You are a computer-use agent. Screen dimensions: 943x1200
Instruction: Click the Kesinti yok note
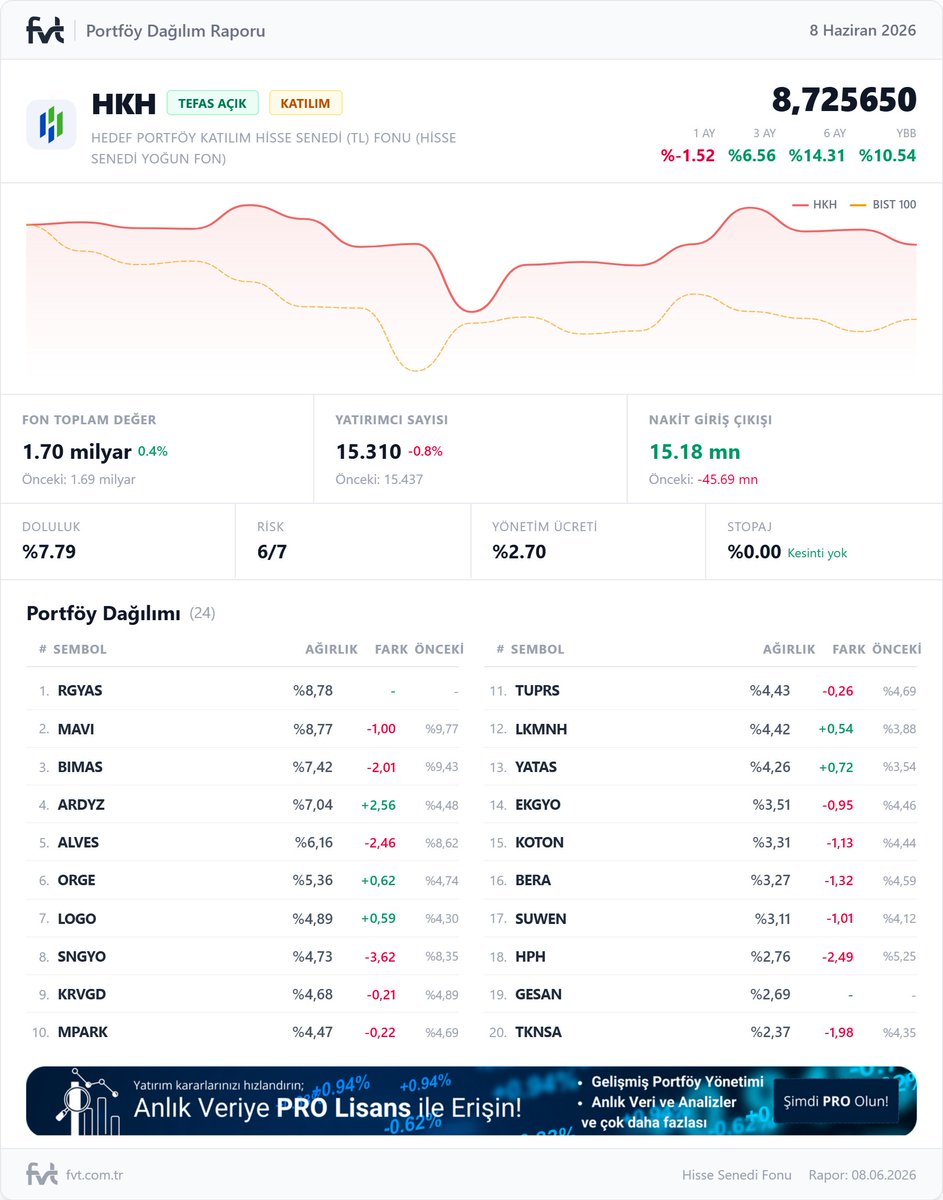pos(817,553)
